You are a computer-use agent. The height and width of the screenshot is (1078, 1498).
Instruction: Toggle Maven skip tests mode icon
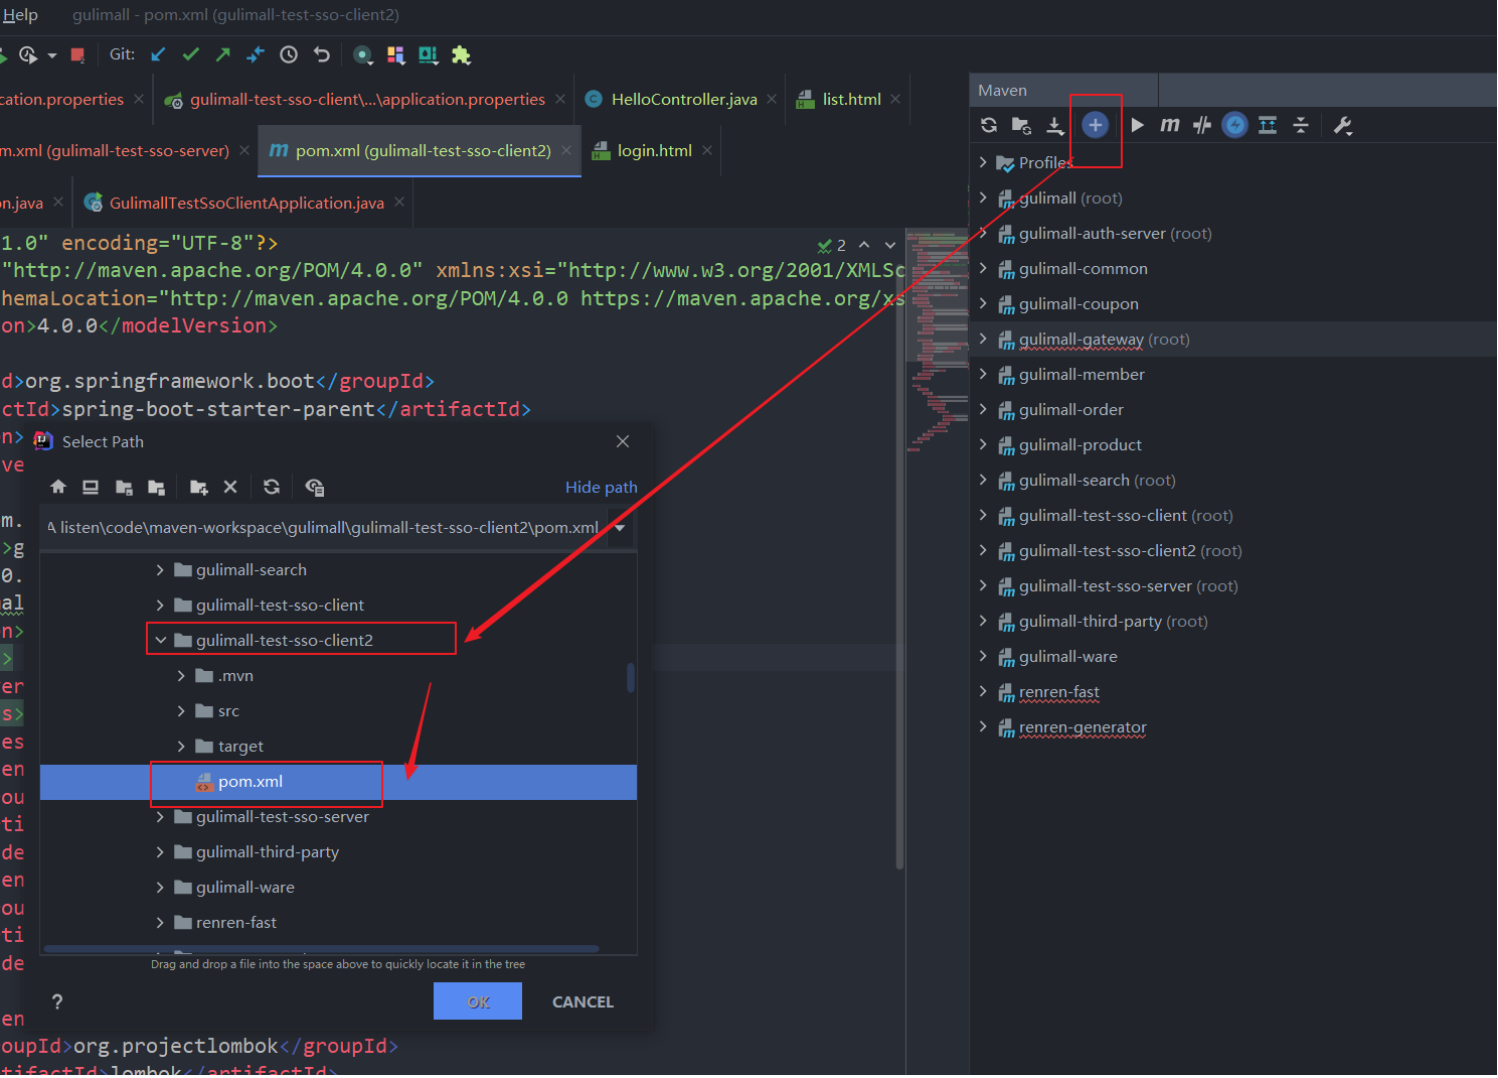[1235, 125]
